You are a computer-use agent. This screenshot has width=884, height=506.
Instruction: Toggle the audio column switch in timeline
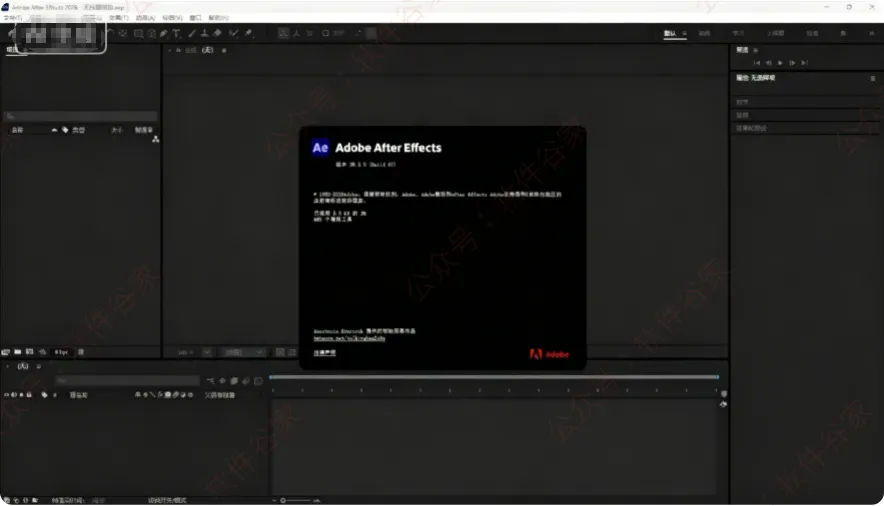click(x=14, y=394)
